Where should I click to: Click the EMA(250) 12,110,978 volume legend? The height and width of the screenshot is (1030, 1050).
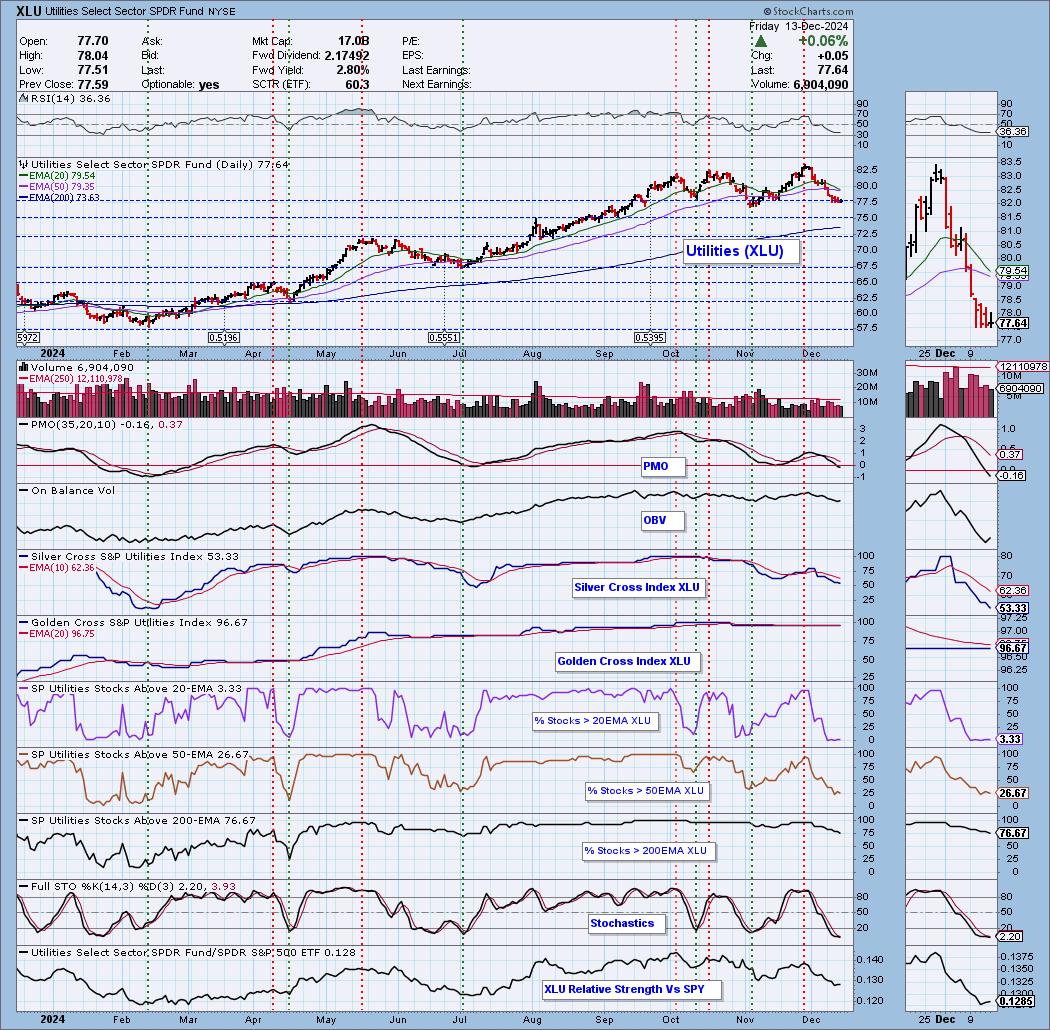70,379
